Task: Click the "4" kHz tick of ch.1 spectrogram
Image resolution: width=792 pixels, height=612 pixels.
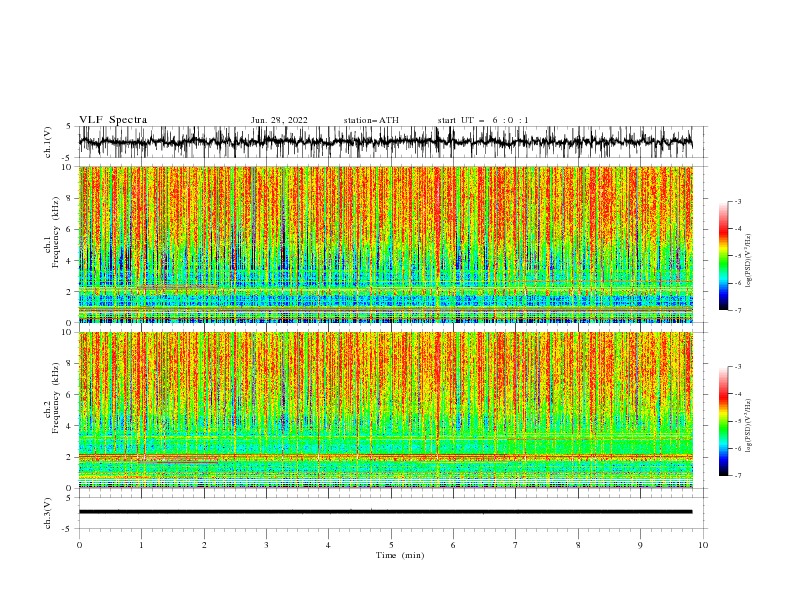Action: (x=70, y=261)
